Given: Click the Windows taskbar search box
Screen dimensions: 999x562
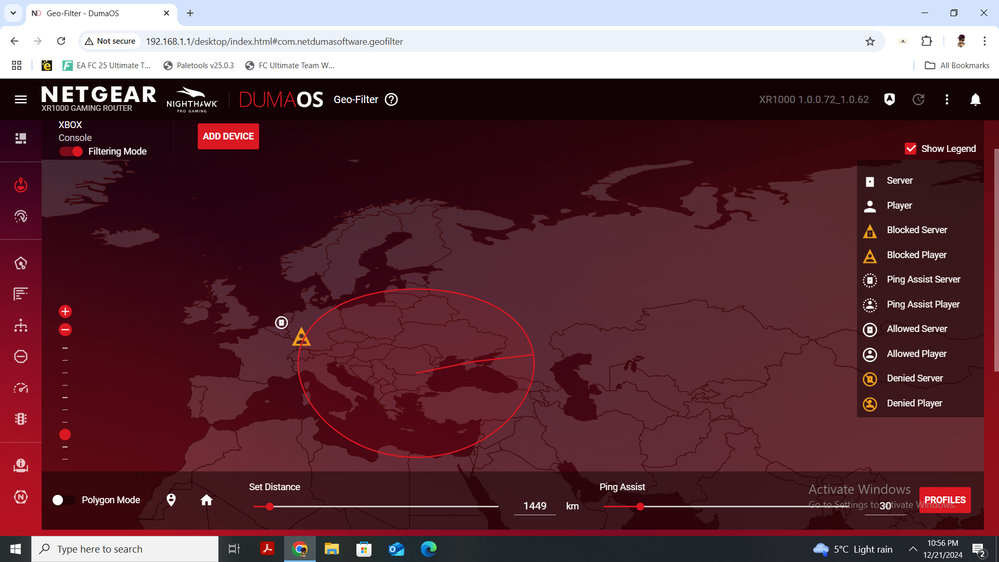Looking at the screenshot, I should click(x=125, y=549).
